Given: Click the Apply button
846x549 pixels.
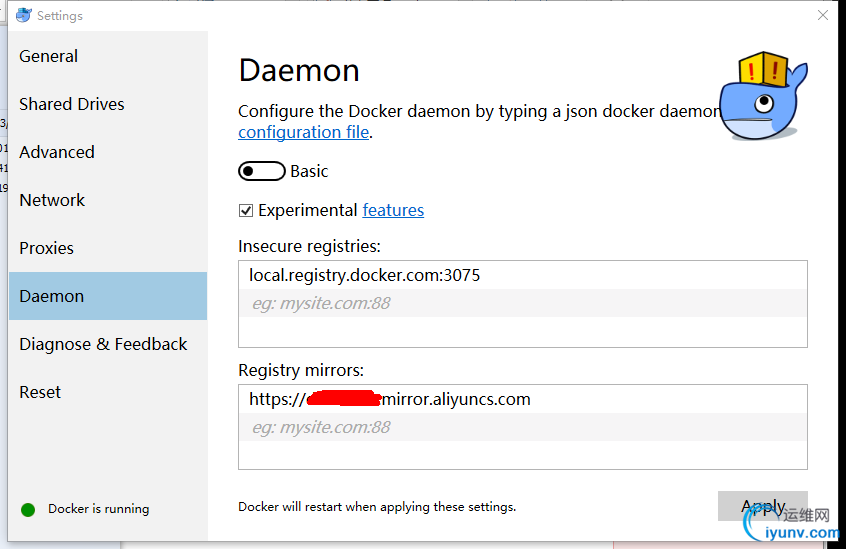Looking at the screenshot, I should pos(762,506).
